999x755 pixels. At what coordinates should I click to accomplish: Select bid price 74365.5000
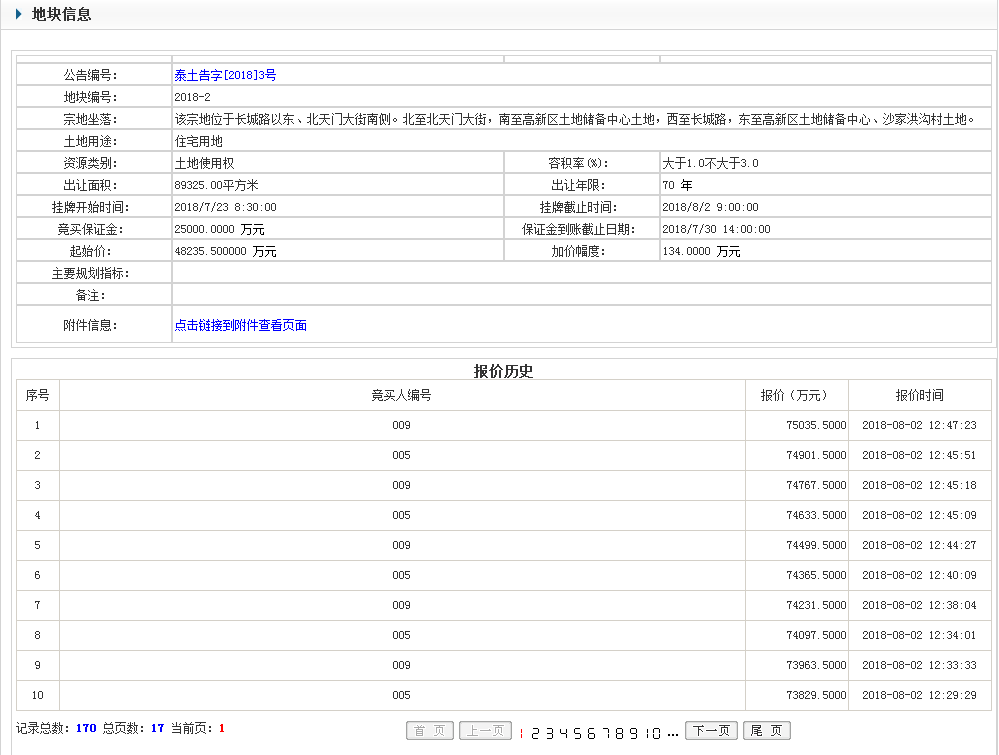[816, 575]
